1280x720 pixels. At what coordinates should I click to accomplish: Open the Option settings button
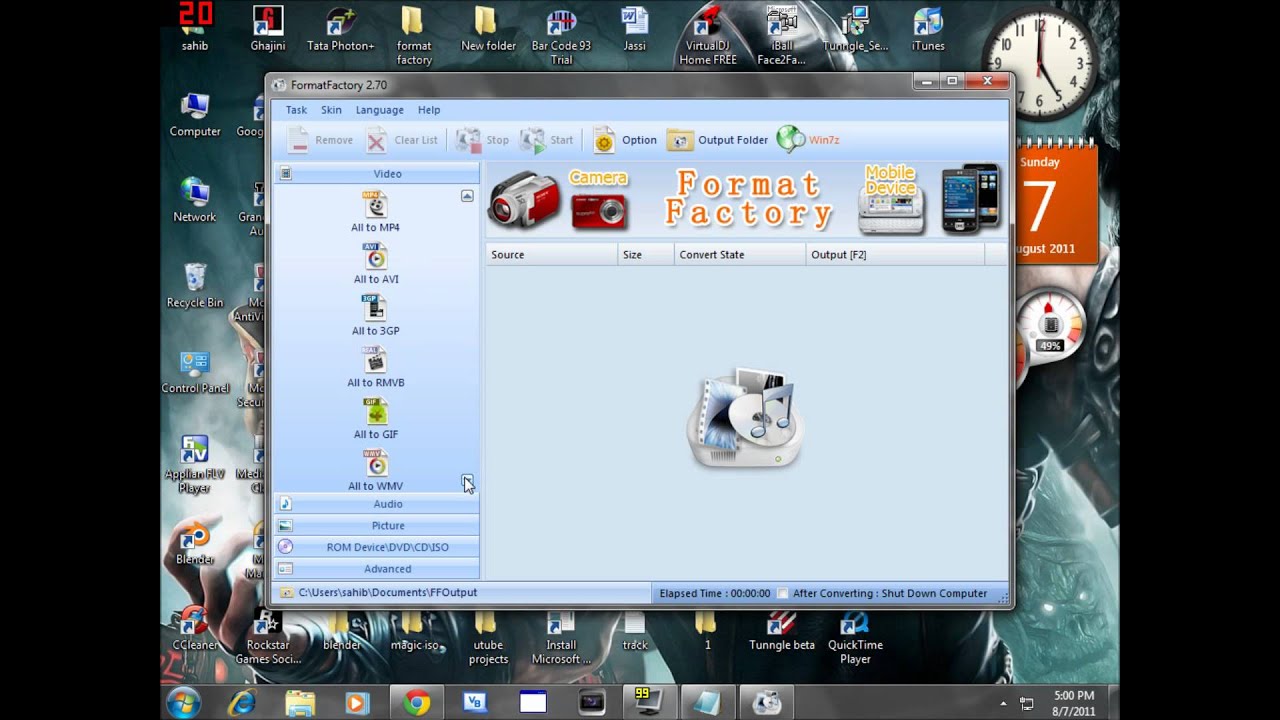click(625, 140)
